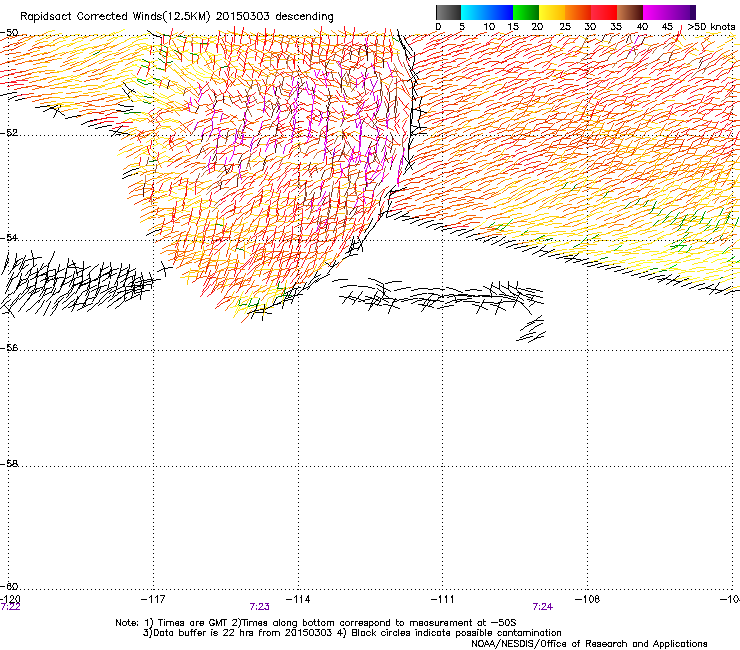Screen dimensions: 740x650
Task: Click the red 30-35 knots legend swatch
Action: tap(604, 12)
